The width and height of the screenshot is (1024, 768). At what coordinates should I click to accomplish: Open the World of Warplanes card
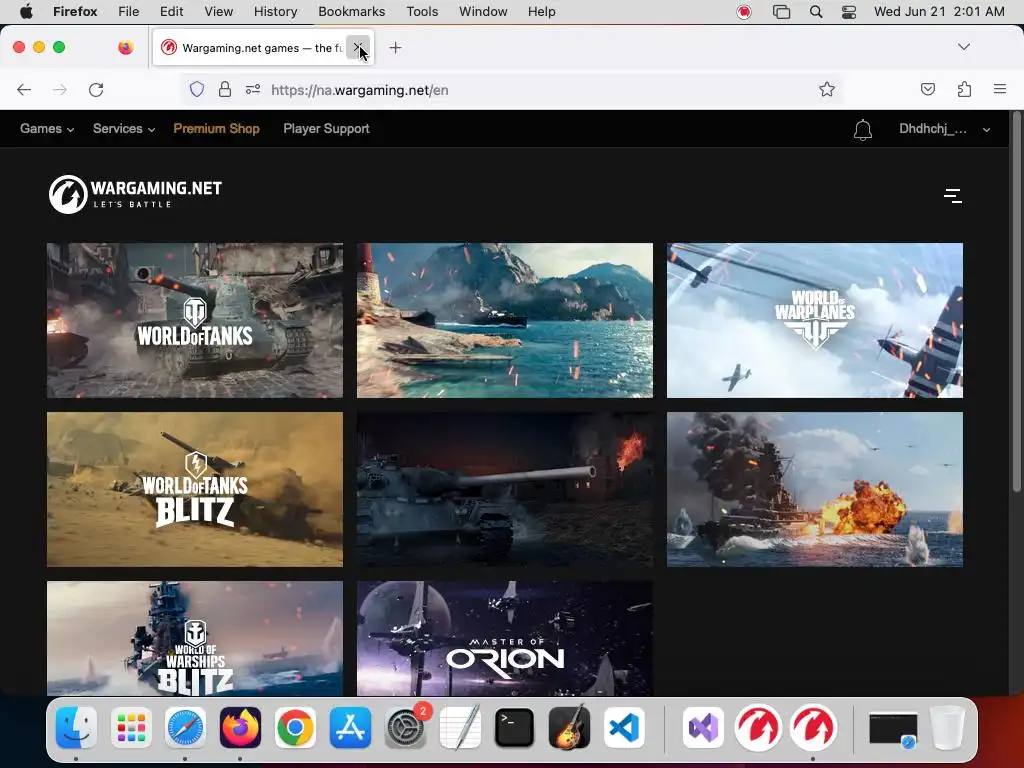tap(814, 320)
